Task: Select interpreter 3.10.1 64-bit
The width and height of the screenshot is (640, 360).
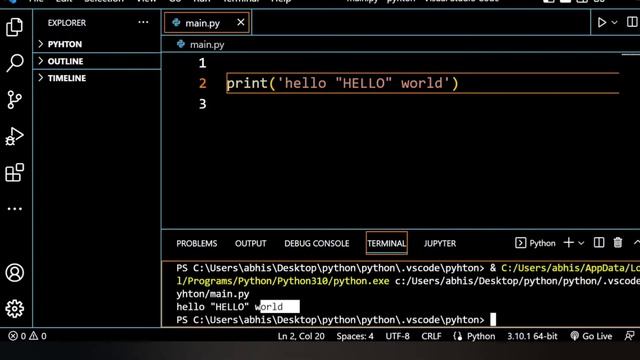Action: [532, 336]
